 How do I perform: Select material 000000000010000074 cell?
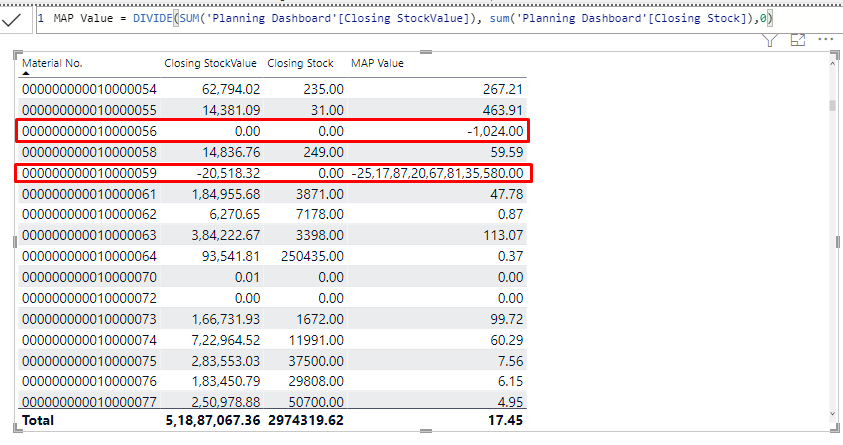89,340
